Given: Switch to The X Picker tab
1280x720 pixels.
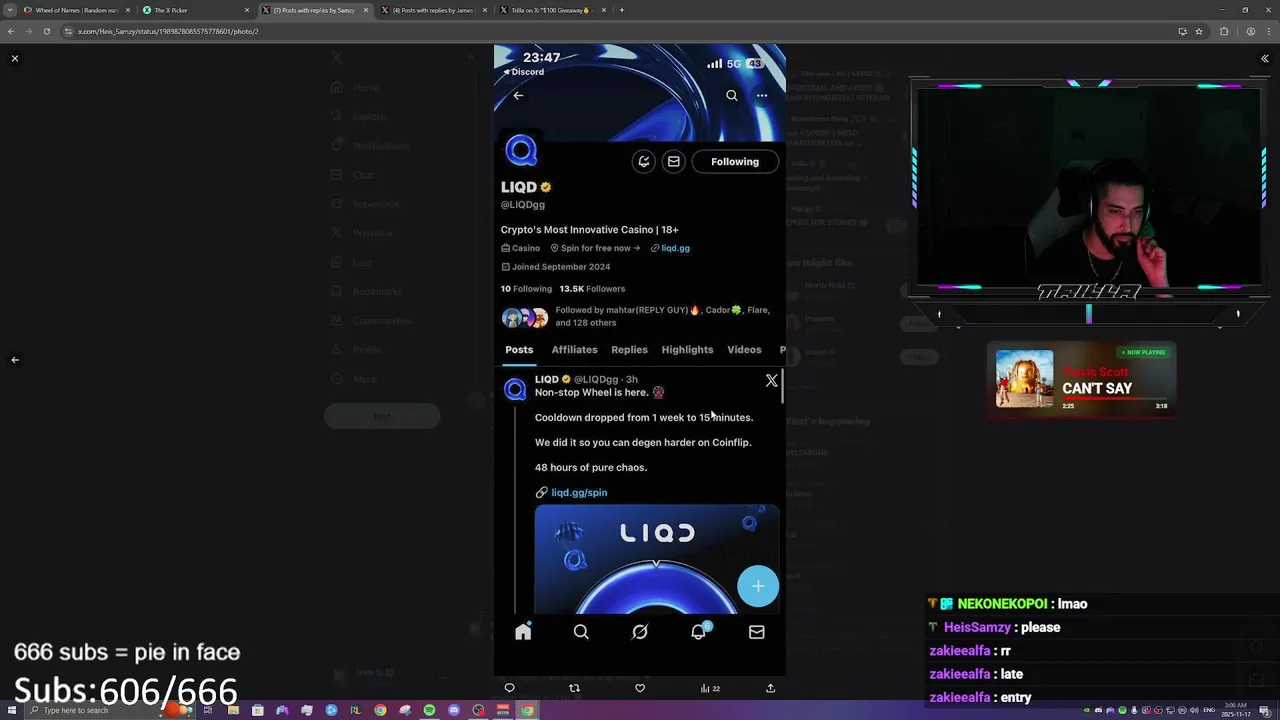Looking at the screenshot, I should 194,10.
